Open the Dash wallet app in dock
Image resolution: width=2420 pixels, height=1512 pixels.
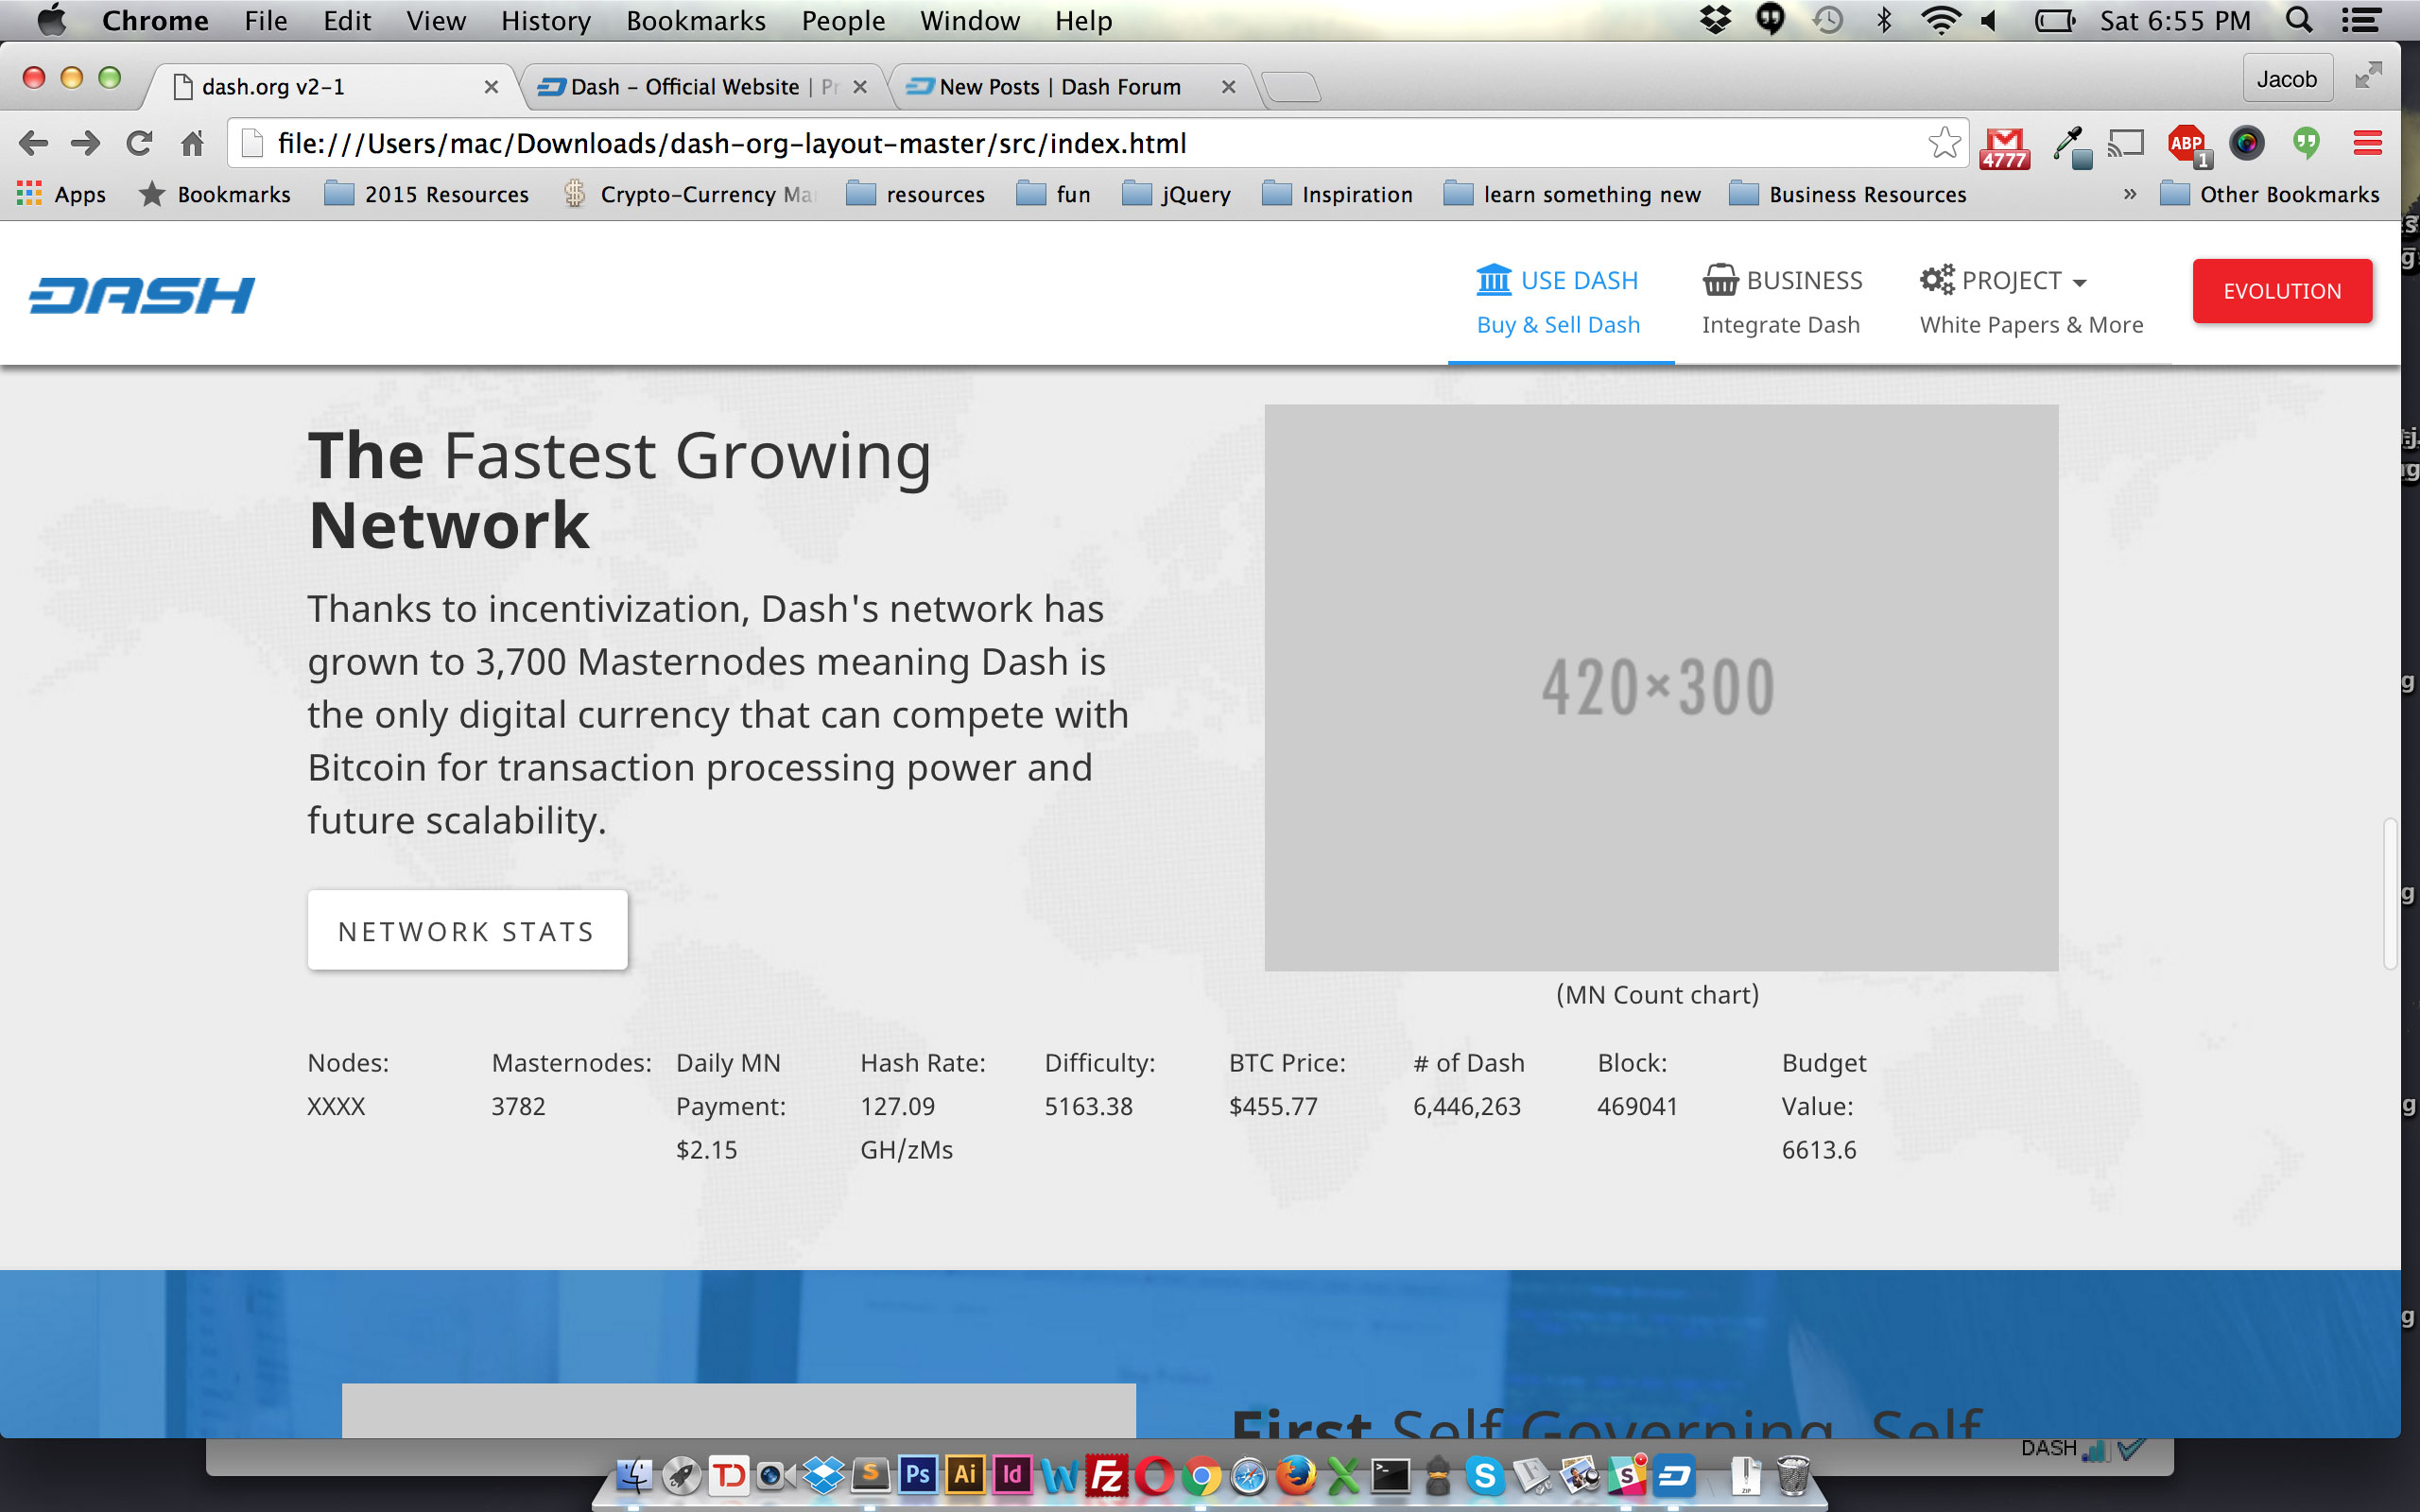(1675, 1475)
